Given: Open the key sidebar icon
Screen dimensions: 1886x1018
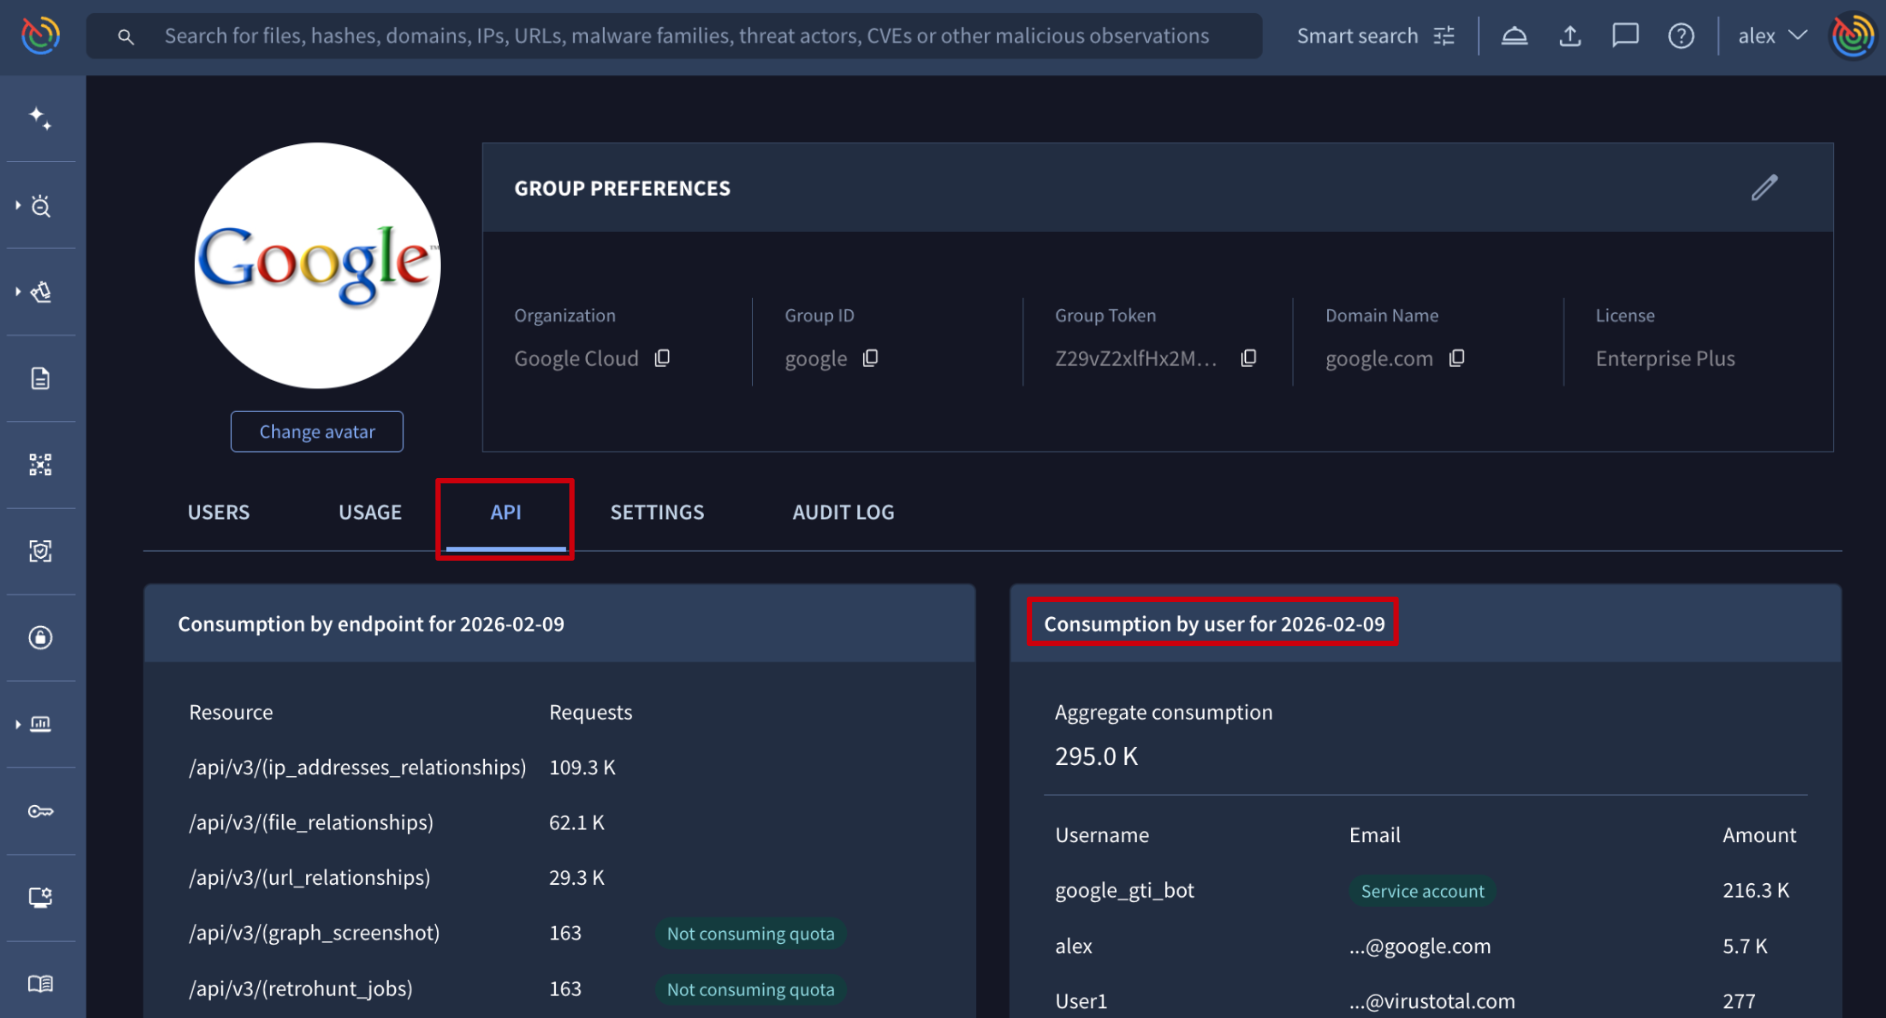Looking at the screenshot, I should point(40,811).
